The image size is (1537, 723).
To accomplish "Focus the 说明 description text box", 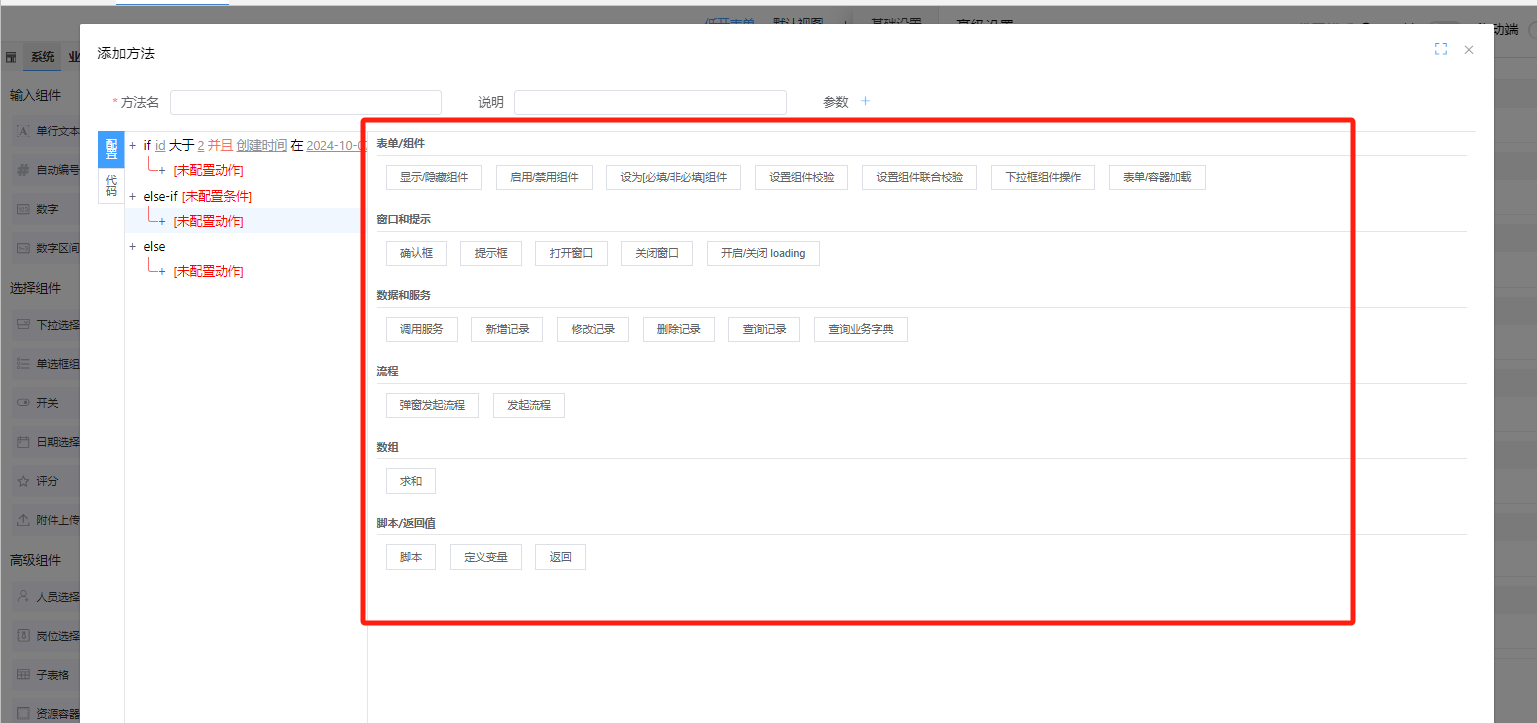I will tap(650, 102).
